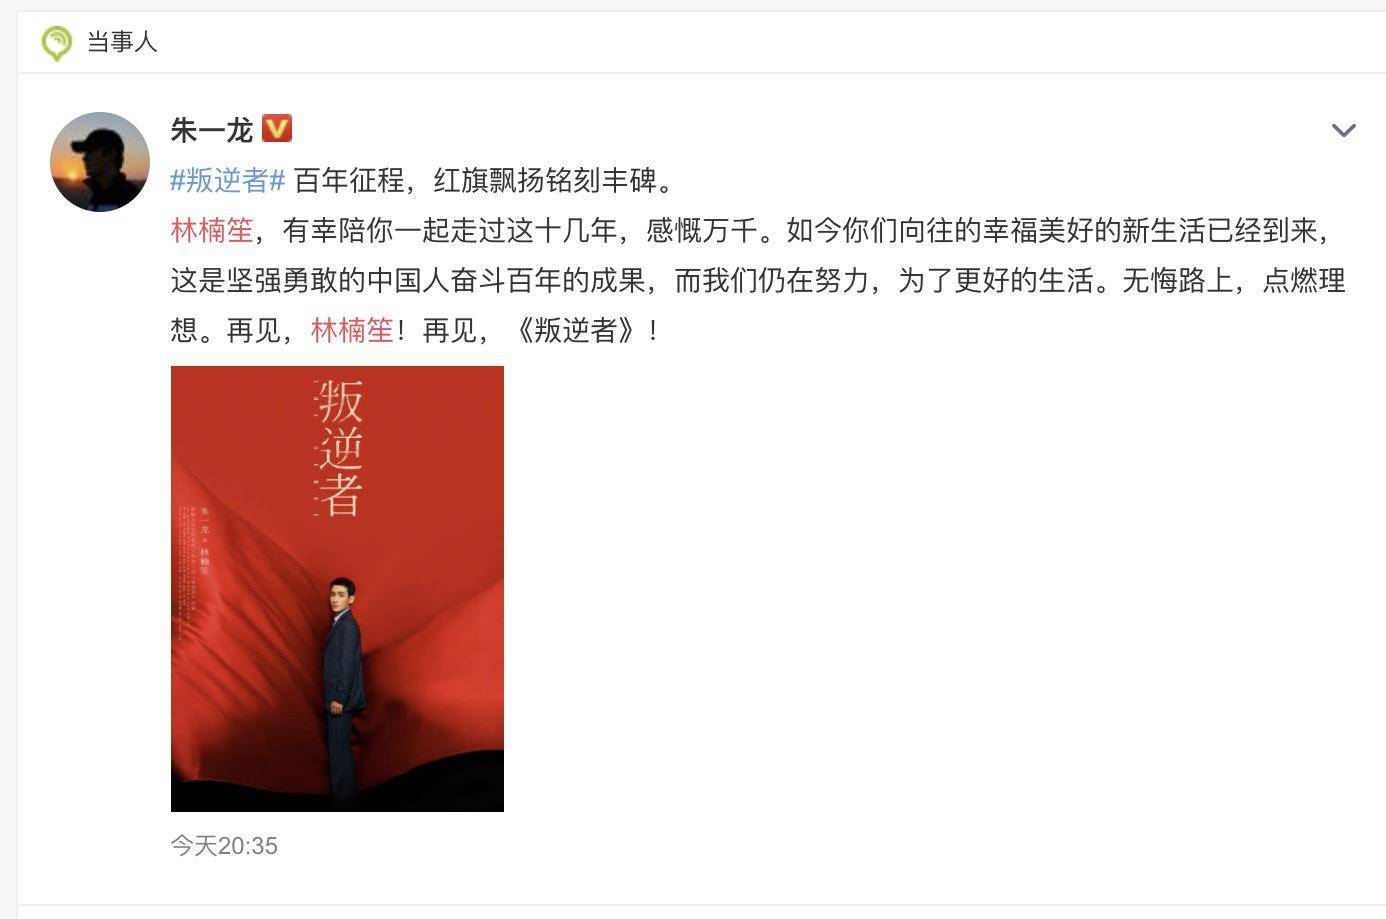Image resolution: width=1386 pixels, height=919 pixels.
Task: View the 叛逆者 red poster image
Action: [337, 588]
